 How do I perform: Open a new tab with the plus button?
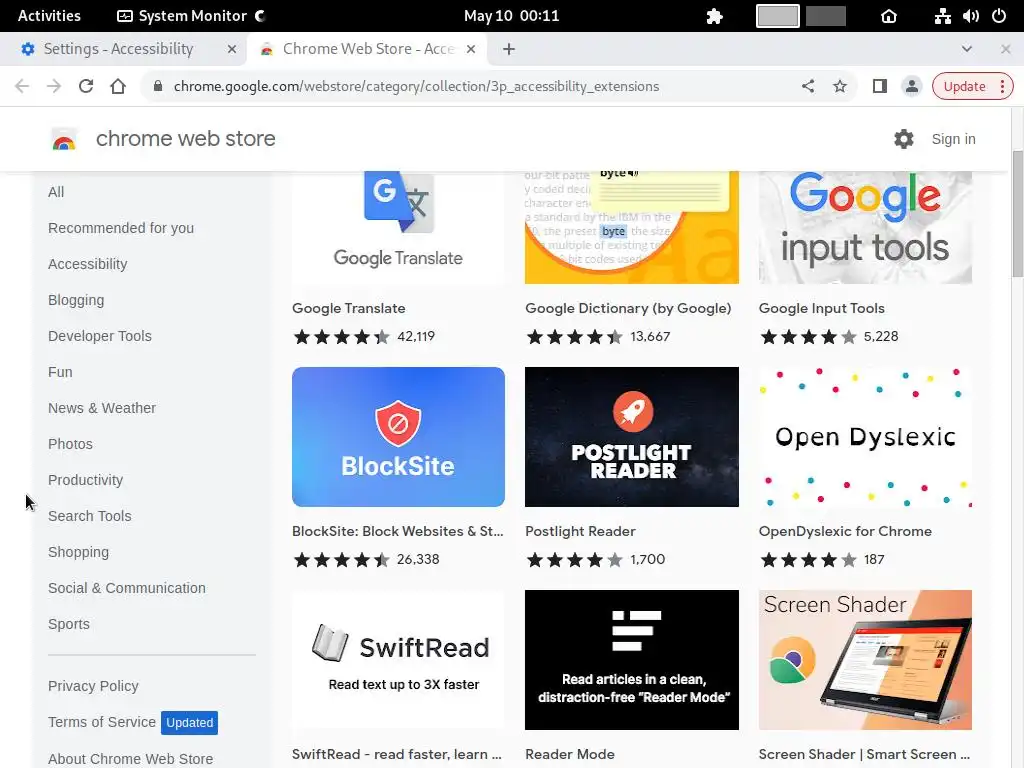(509, 49)
